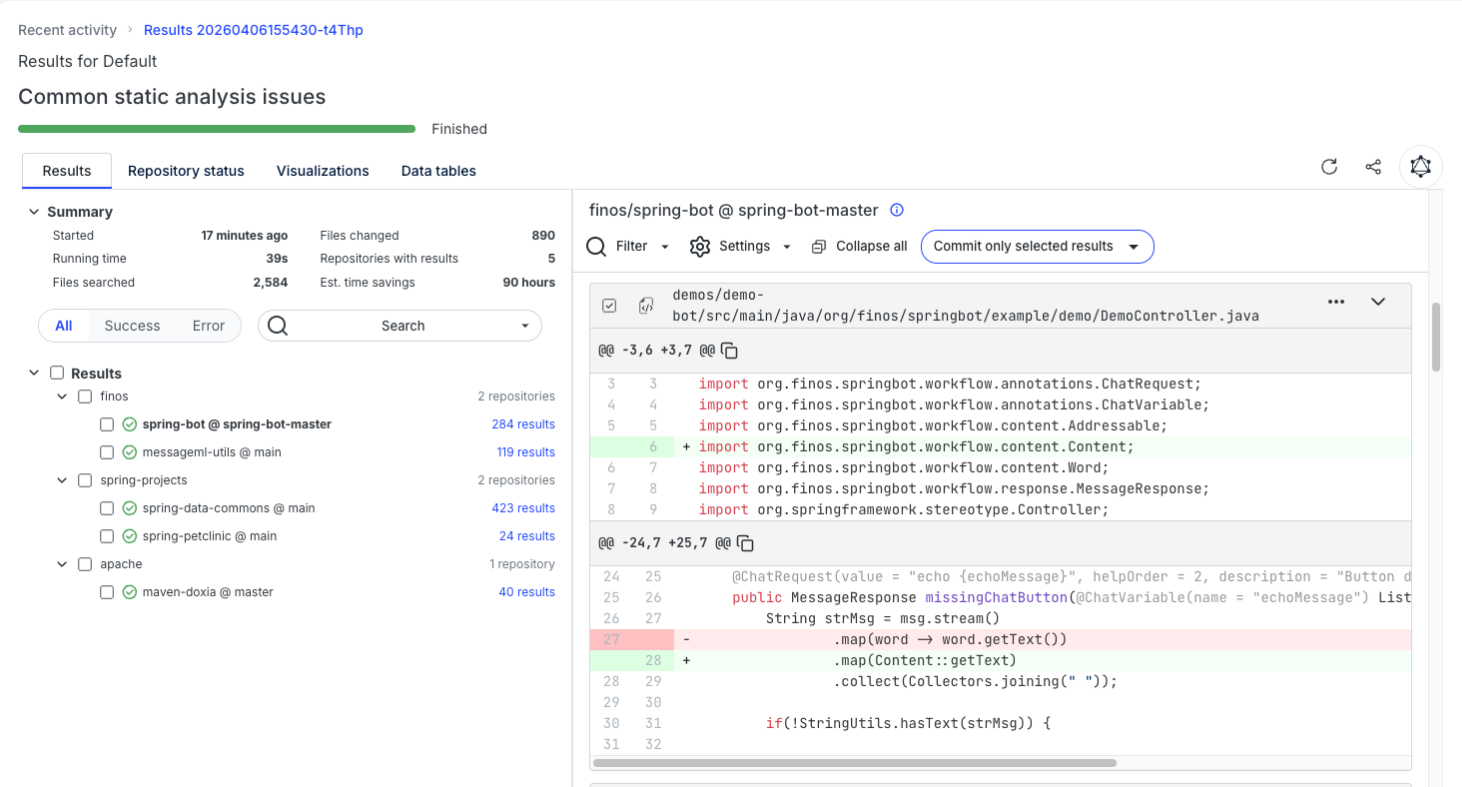This screenshot has width=1462, height=787.
Task: Open the three-dot menu for DemoController.java
Action: coord(1336,301)
